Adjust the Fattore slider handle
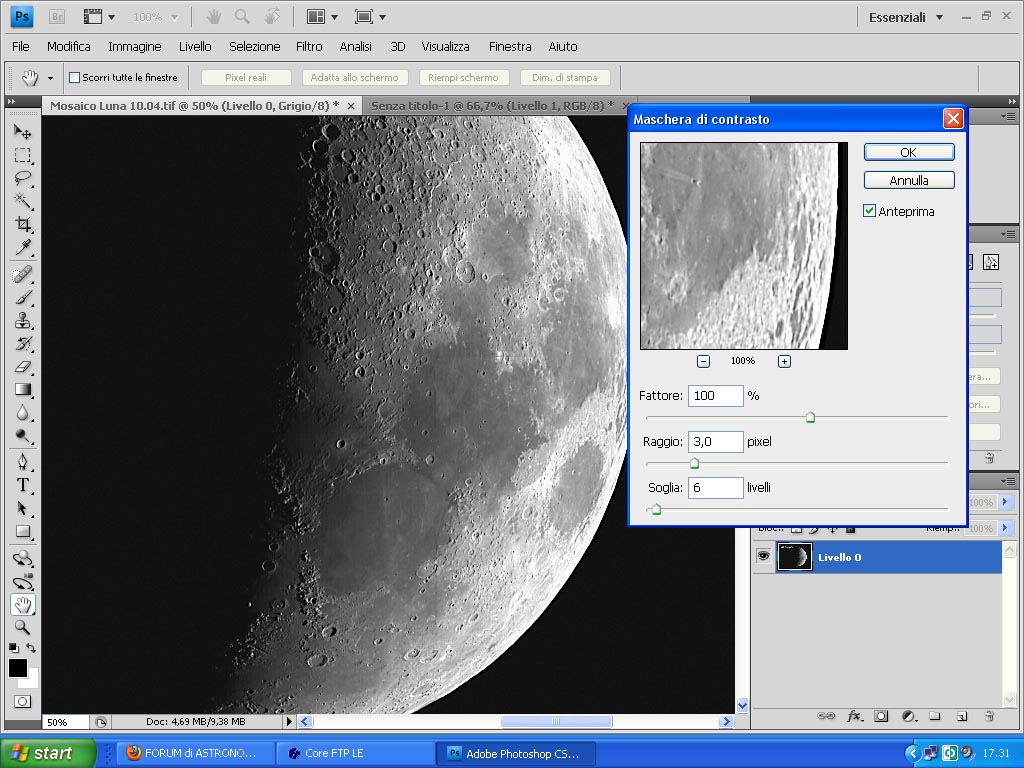1024x768 pixels. pyautogui.click(x=810, y=417)
